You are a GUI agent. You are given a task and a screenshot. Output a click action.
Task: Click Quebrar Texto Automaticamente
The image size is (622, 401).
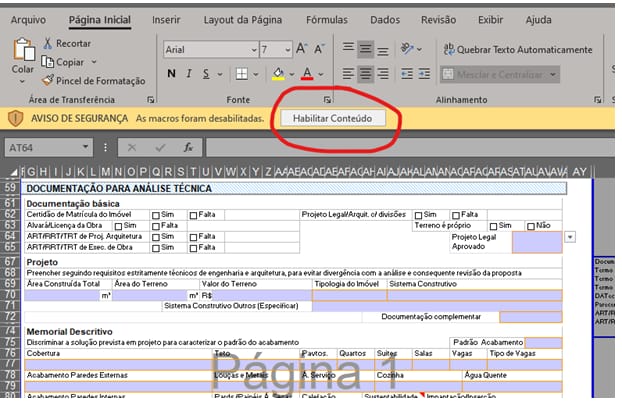click(x=516, y=50)
